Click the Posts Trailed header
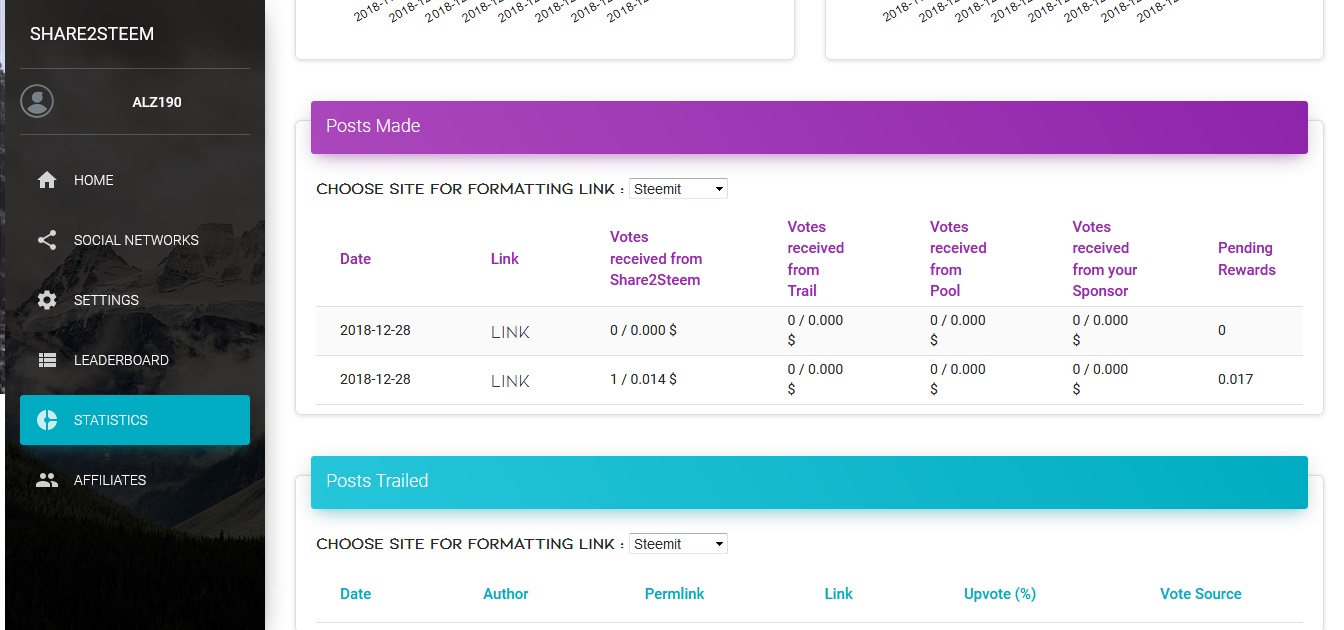This screenshot has height=630, width=1344. tap(809, 482)
